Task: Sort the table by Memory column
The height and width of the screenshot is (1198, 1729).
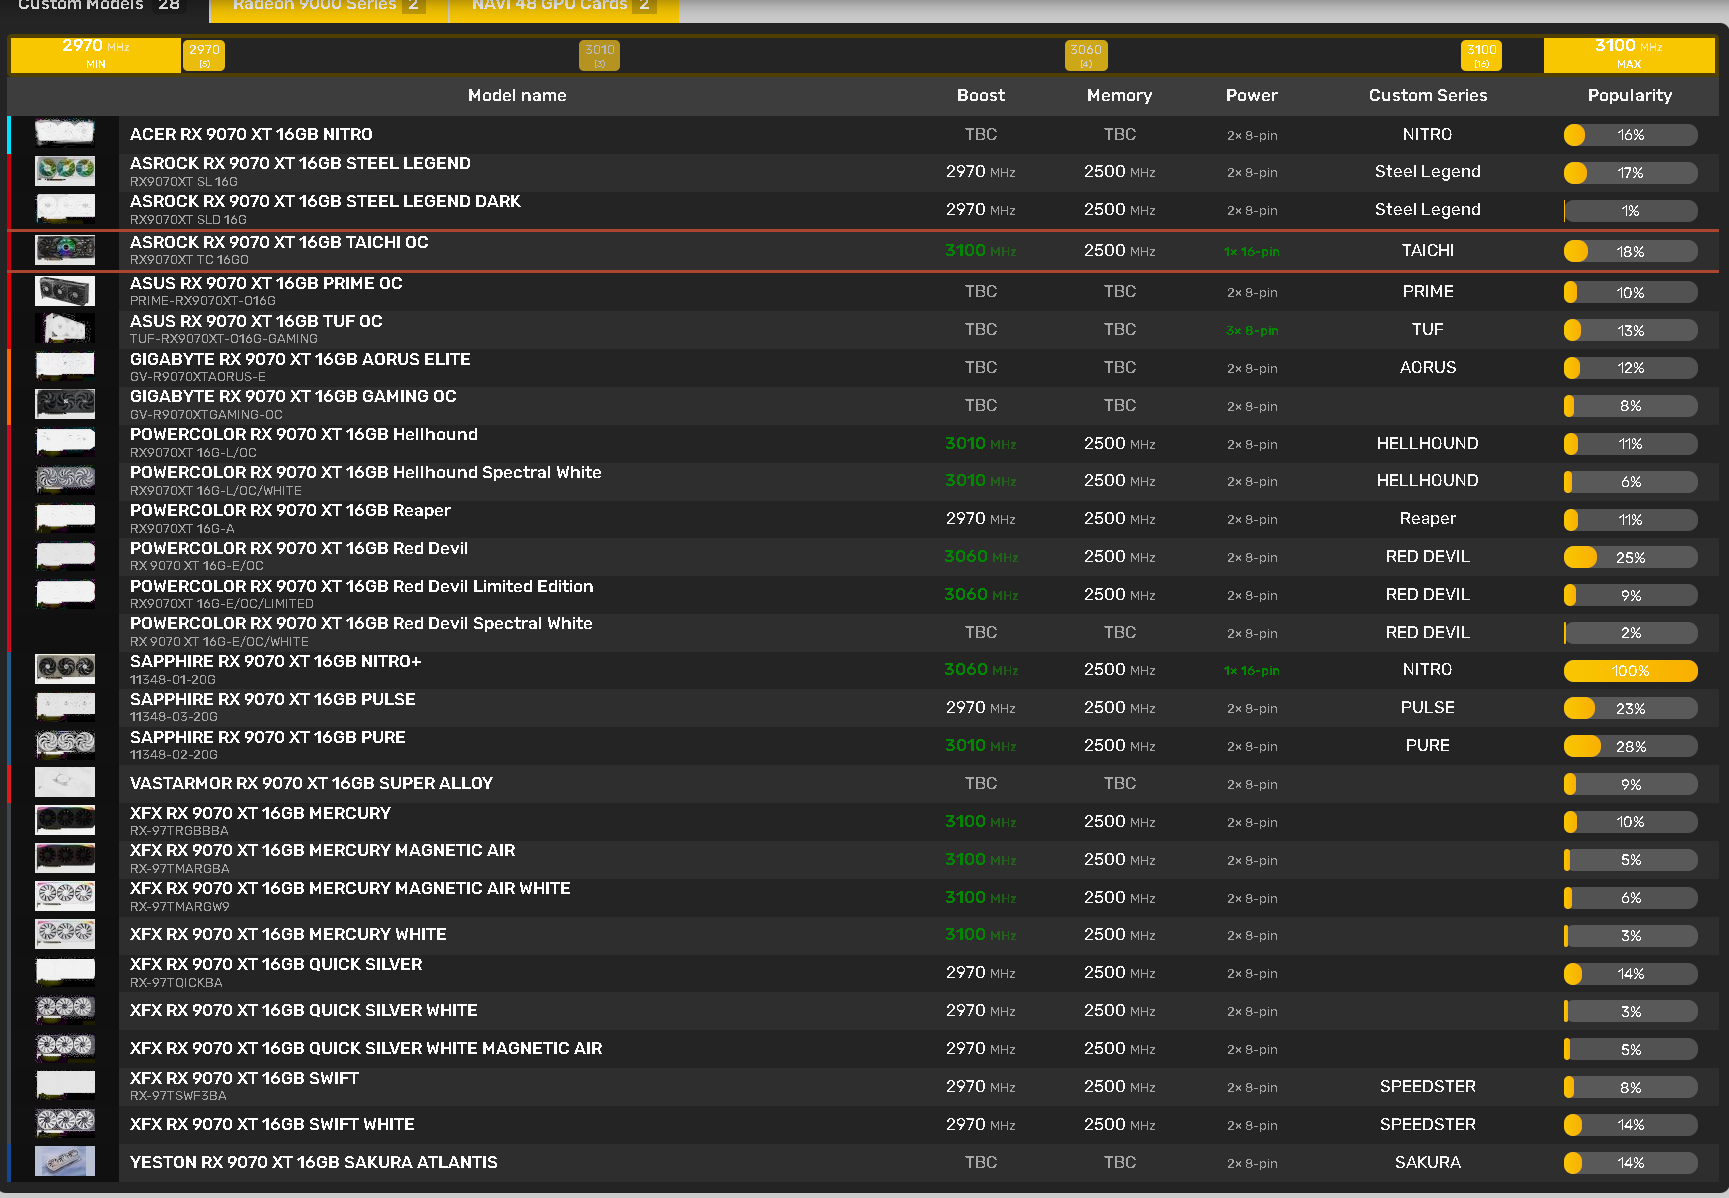Action: (x=1120, y=95)
